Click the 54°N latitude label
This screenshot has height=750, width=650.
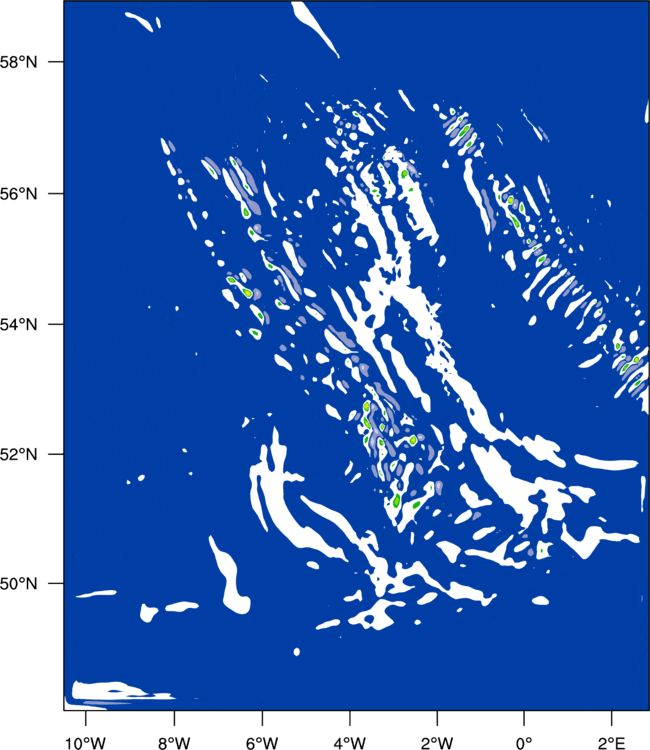(x=18, y=324)
